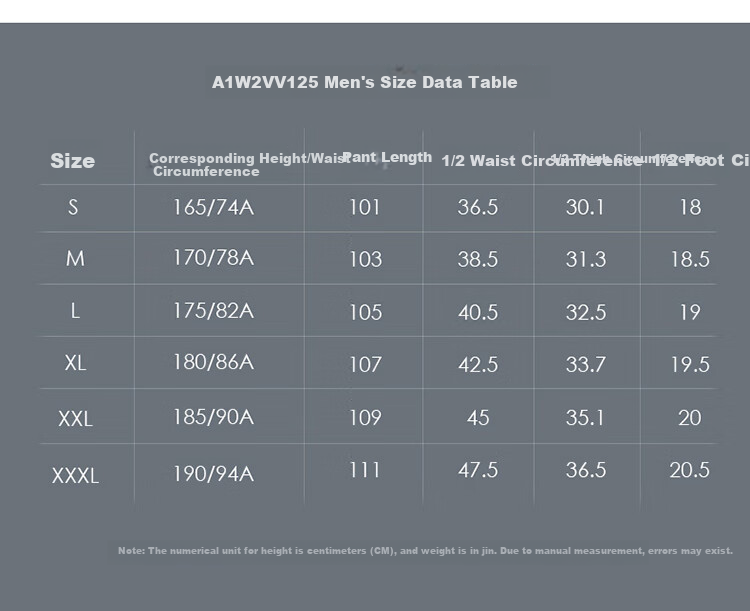This screenshot has height=611, width=750.
Task: Select the M size row label
Action: [75, 259]
